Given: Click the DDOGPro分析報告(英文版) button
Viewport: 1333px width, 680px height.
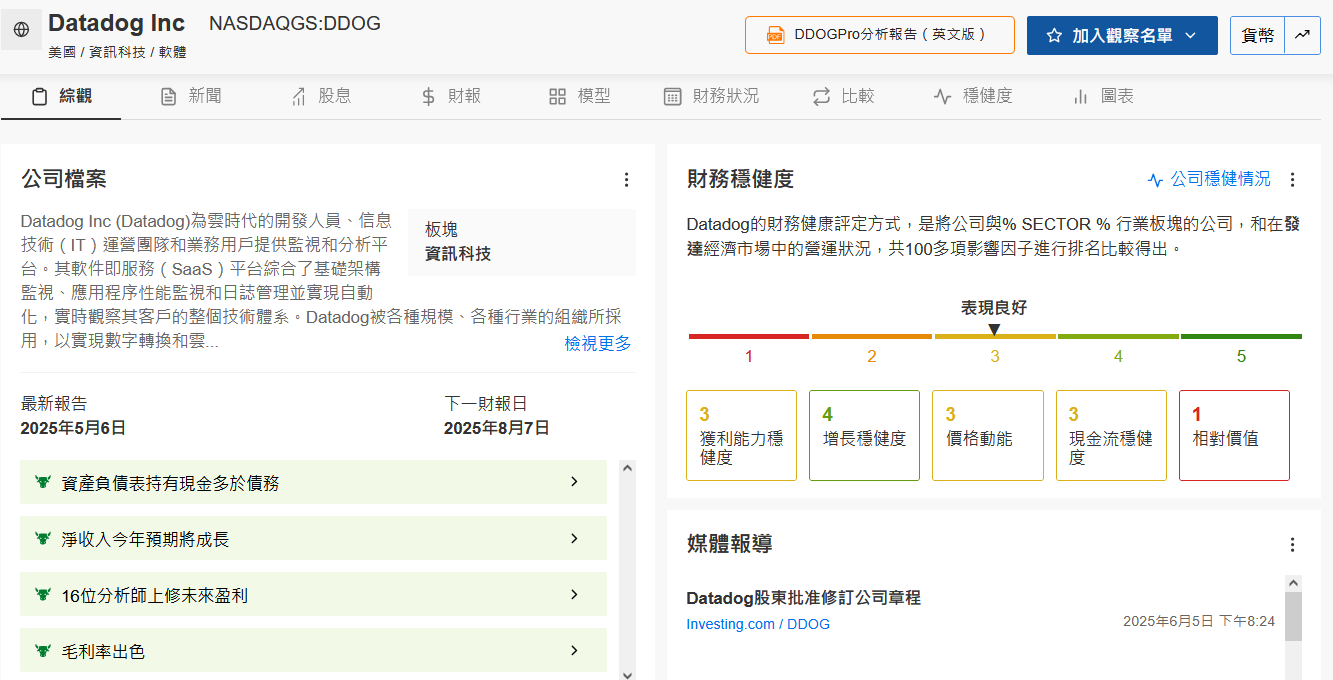Looking at the screenshot, I should coord(880,35).
